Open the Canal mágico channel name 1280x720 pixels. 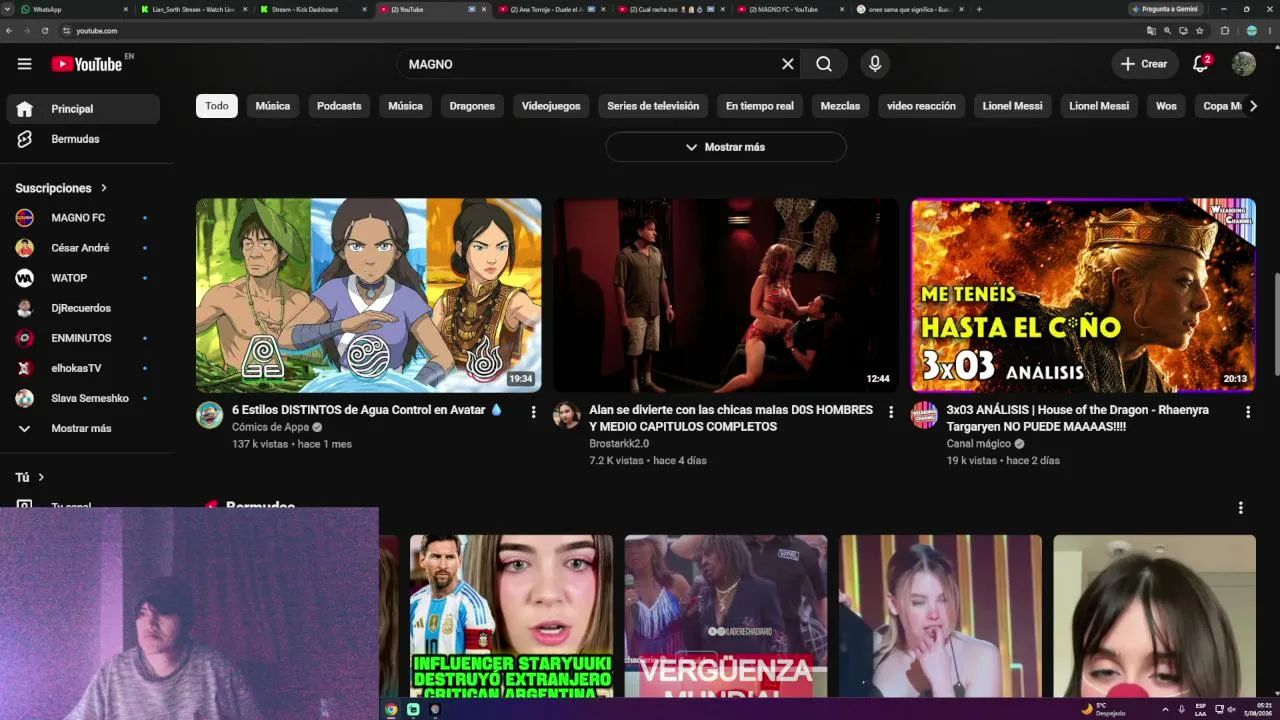[979, 444]
